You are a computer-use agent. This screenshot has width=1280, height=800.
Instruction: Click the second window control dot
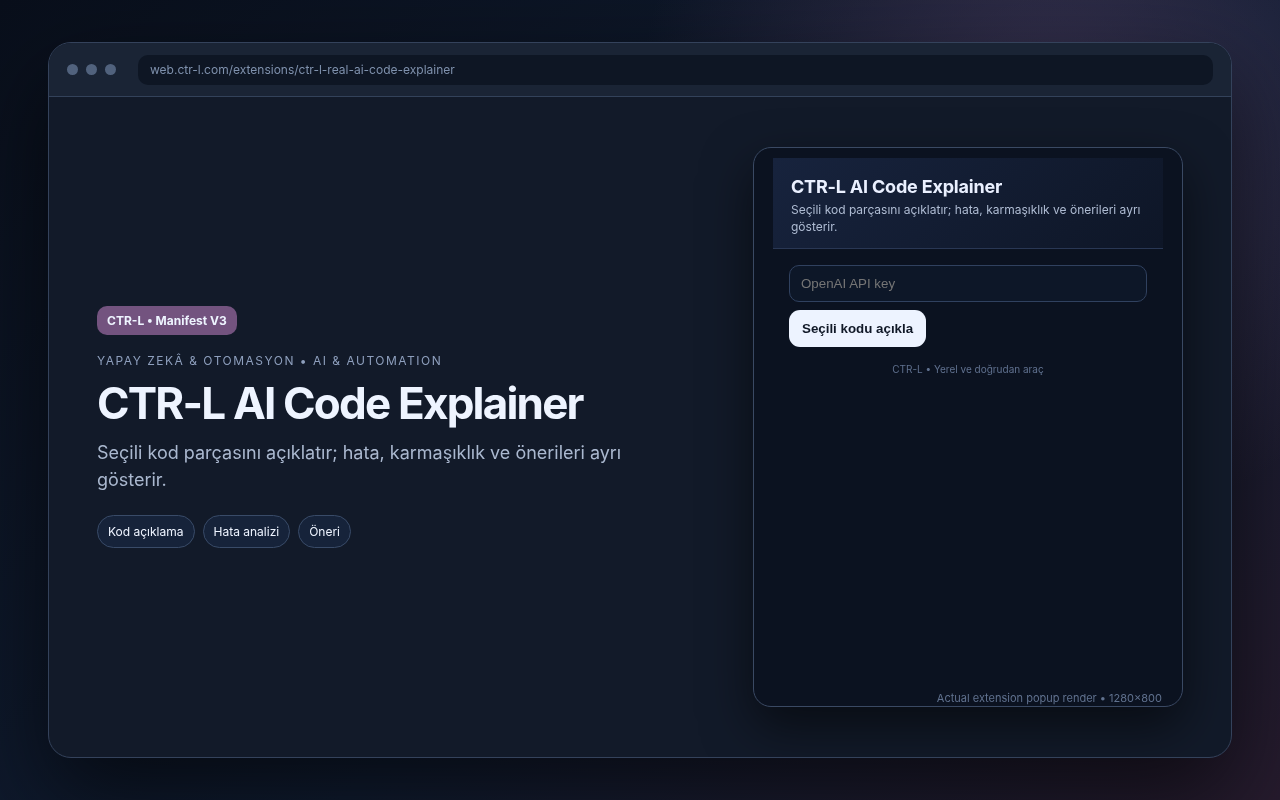[x=91, y=69]
